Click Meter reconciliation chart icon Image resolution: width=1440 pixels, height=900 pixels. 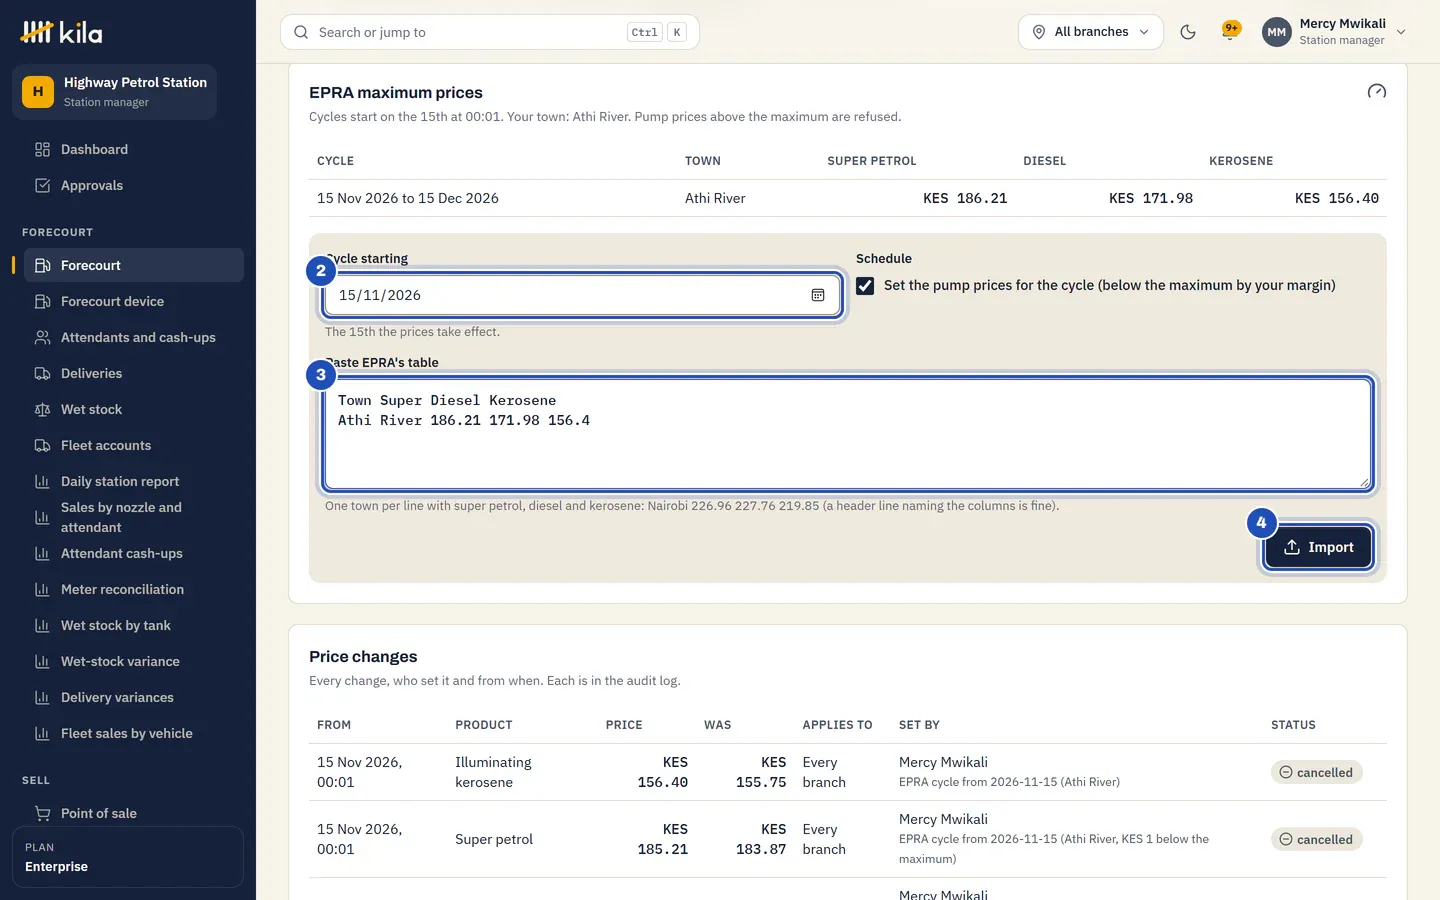tap(42, 589)
